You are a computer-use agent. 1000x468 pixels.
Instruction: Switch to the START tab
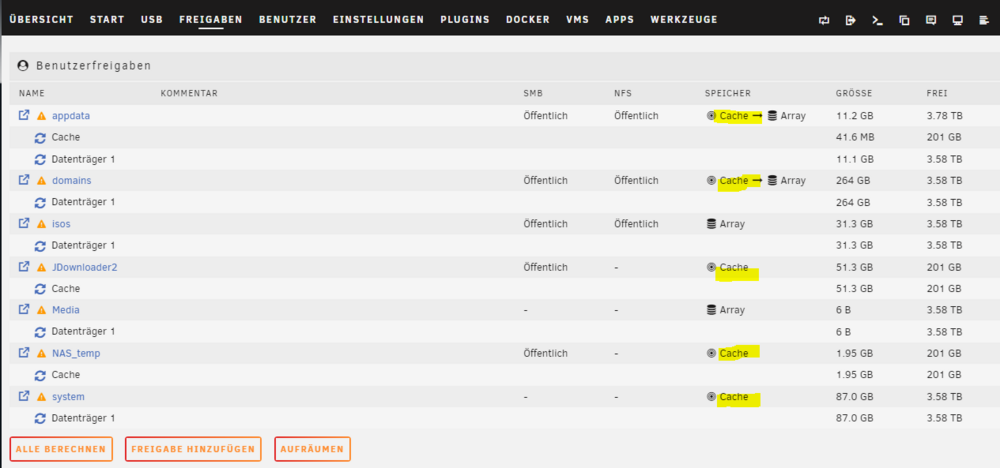click(107, 20)
